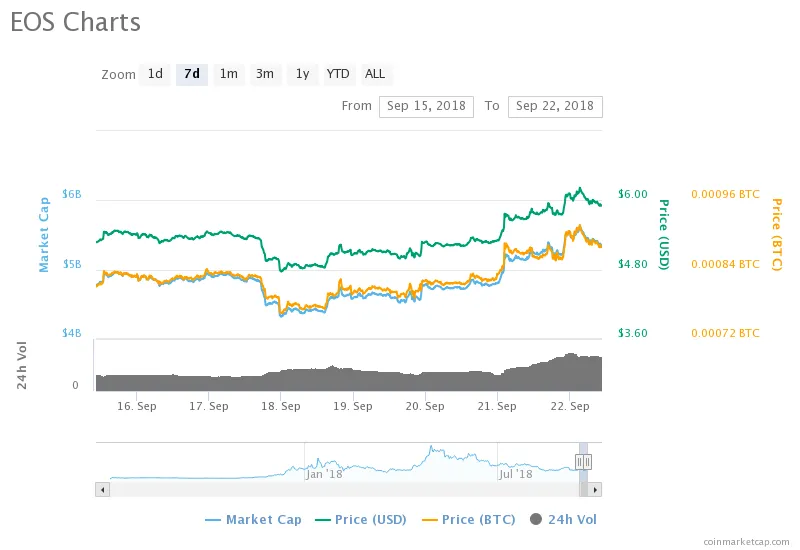Toggle Price (USD) series in legend
The height and width of the screenshot is (550, 800).
(361, 520)
